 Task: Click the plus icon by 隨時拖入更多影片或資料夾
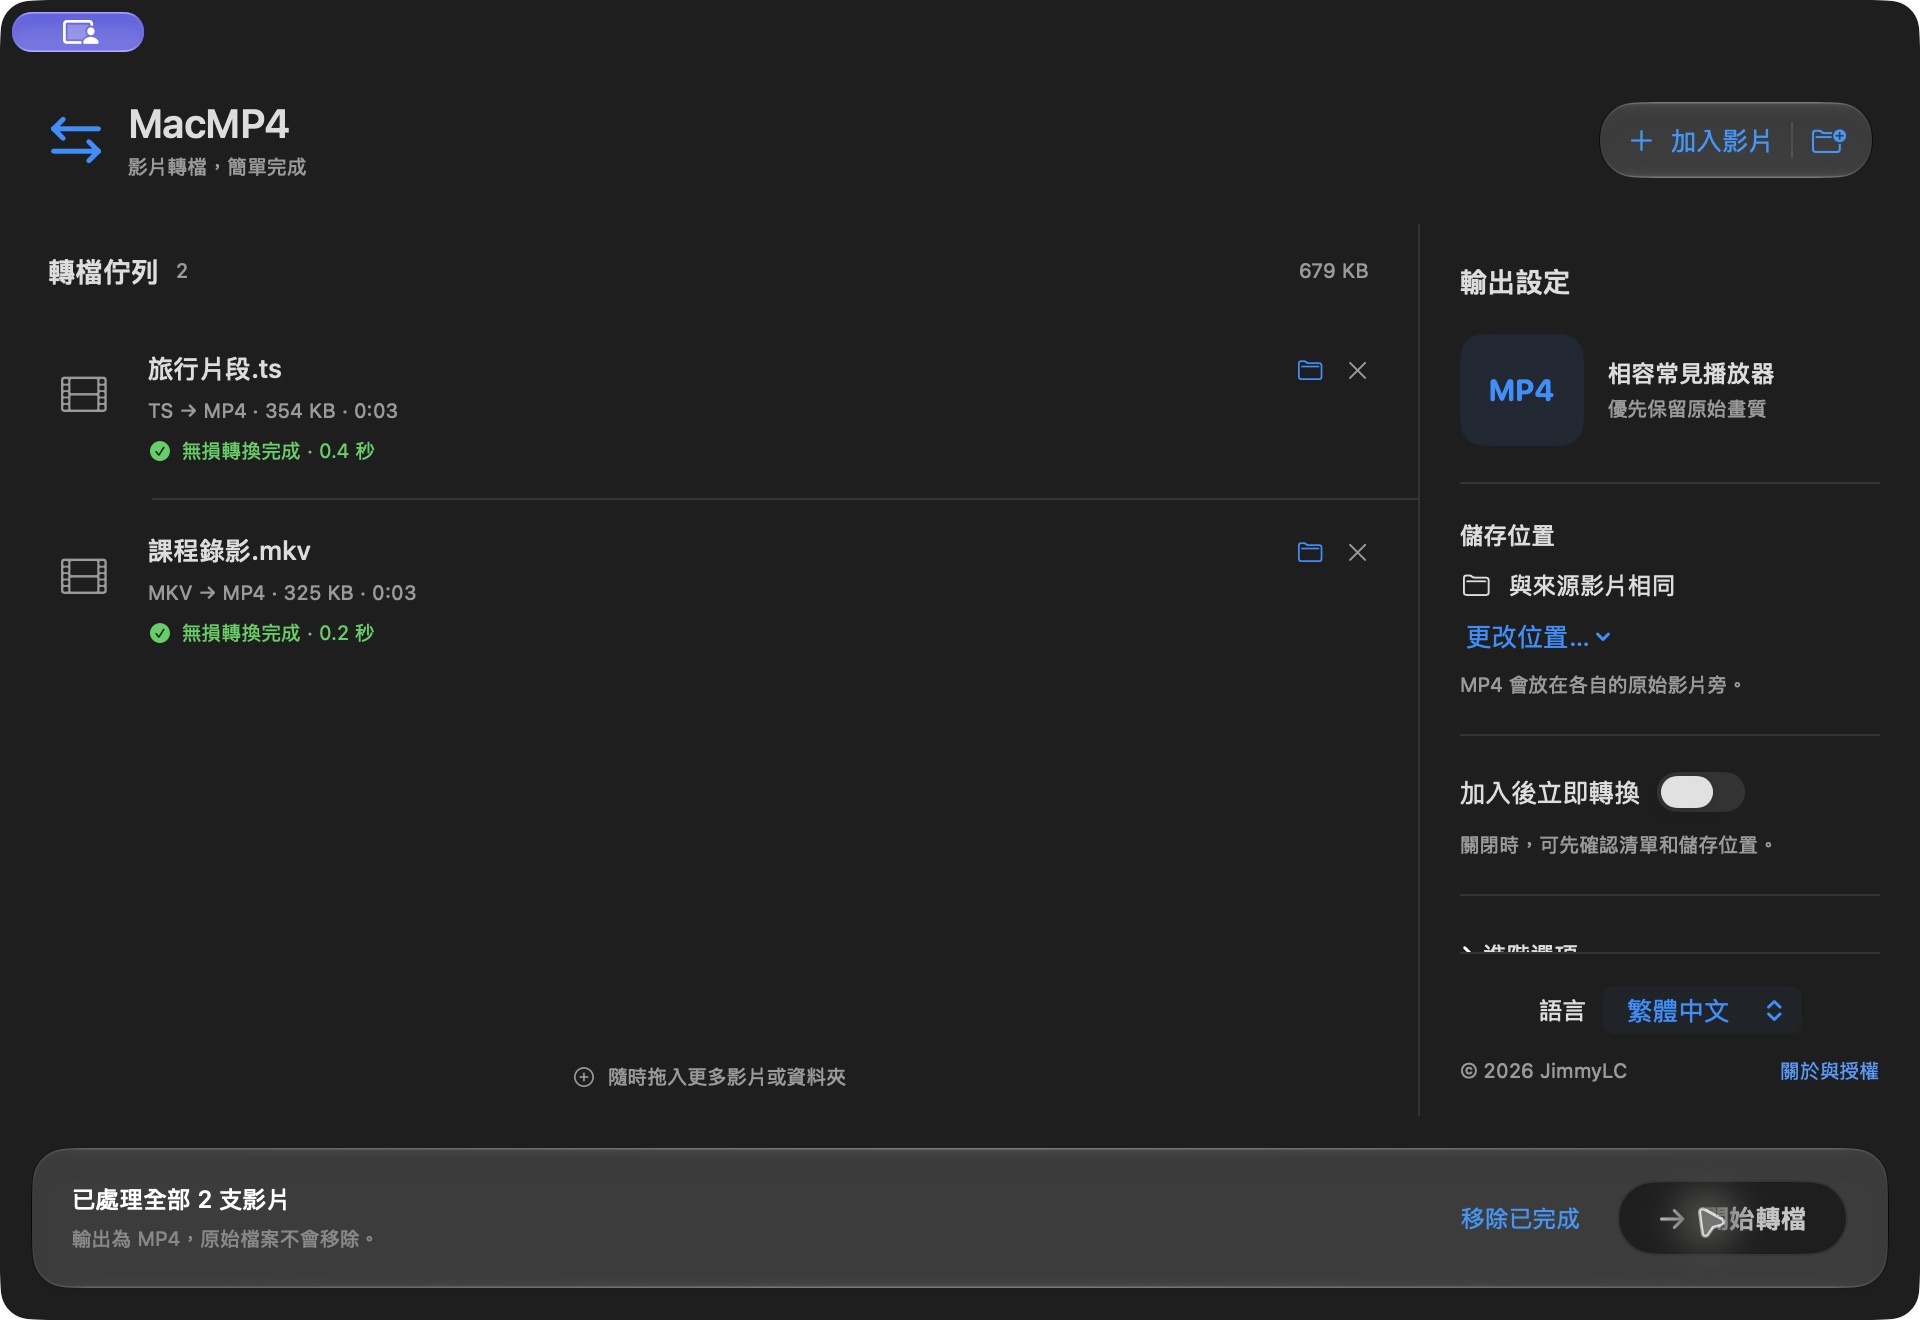pyautogui.click(x=584, y=1077)
